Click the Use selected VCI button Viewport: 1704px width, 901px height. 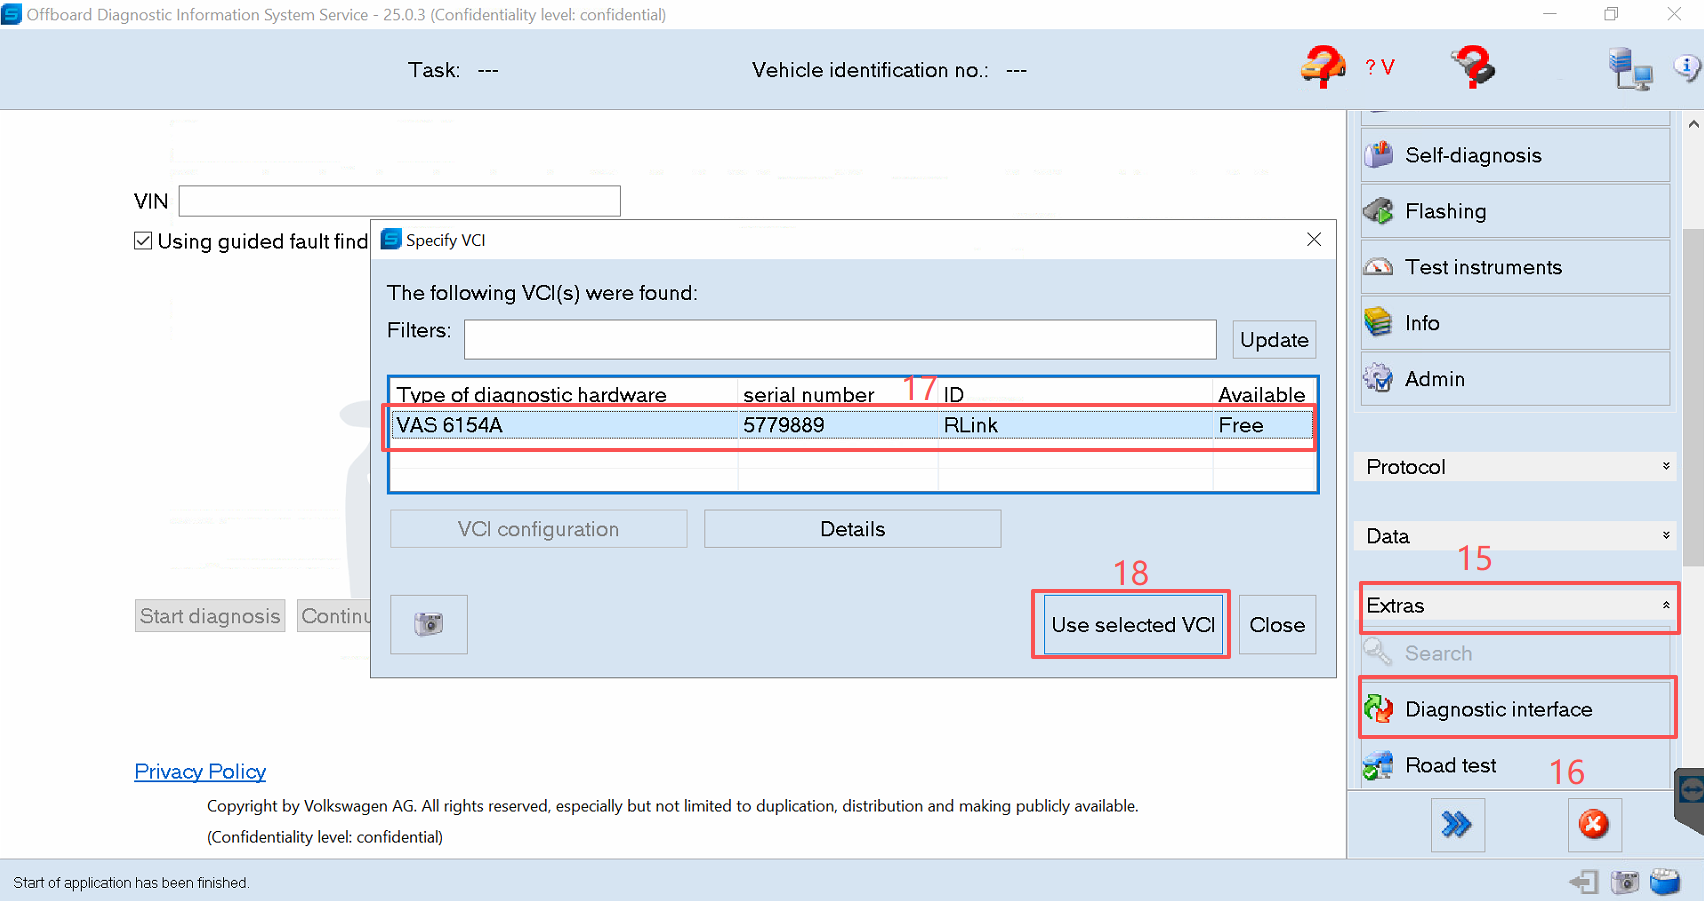(x=1132, y=625)
